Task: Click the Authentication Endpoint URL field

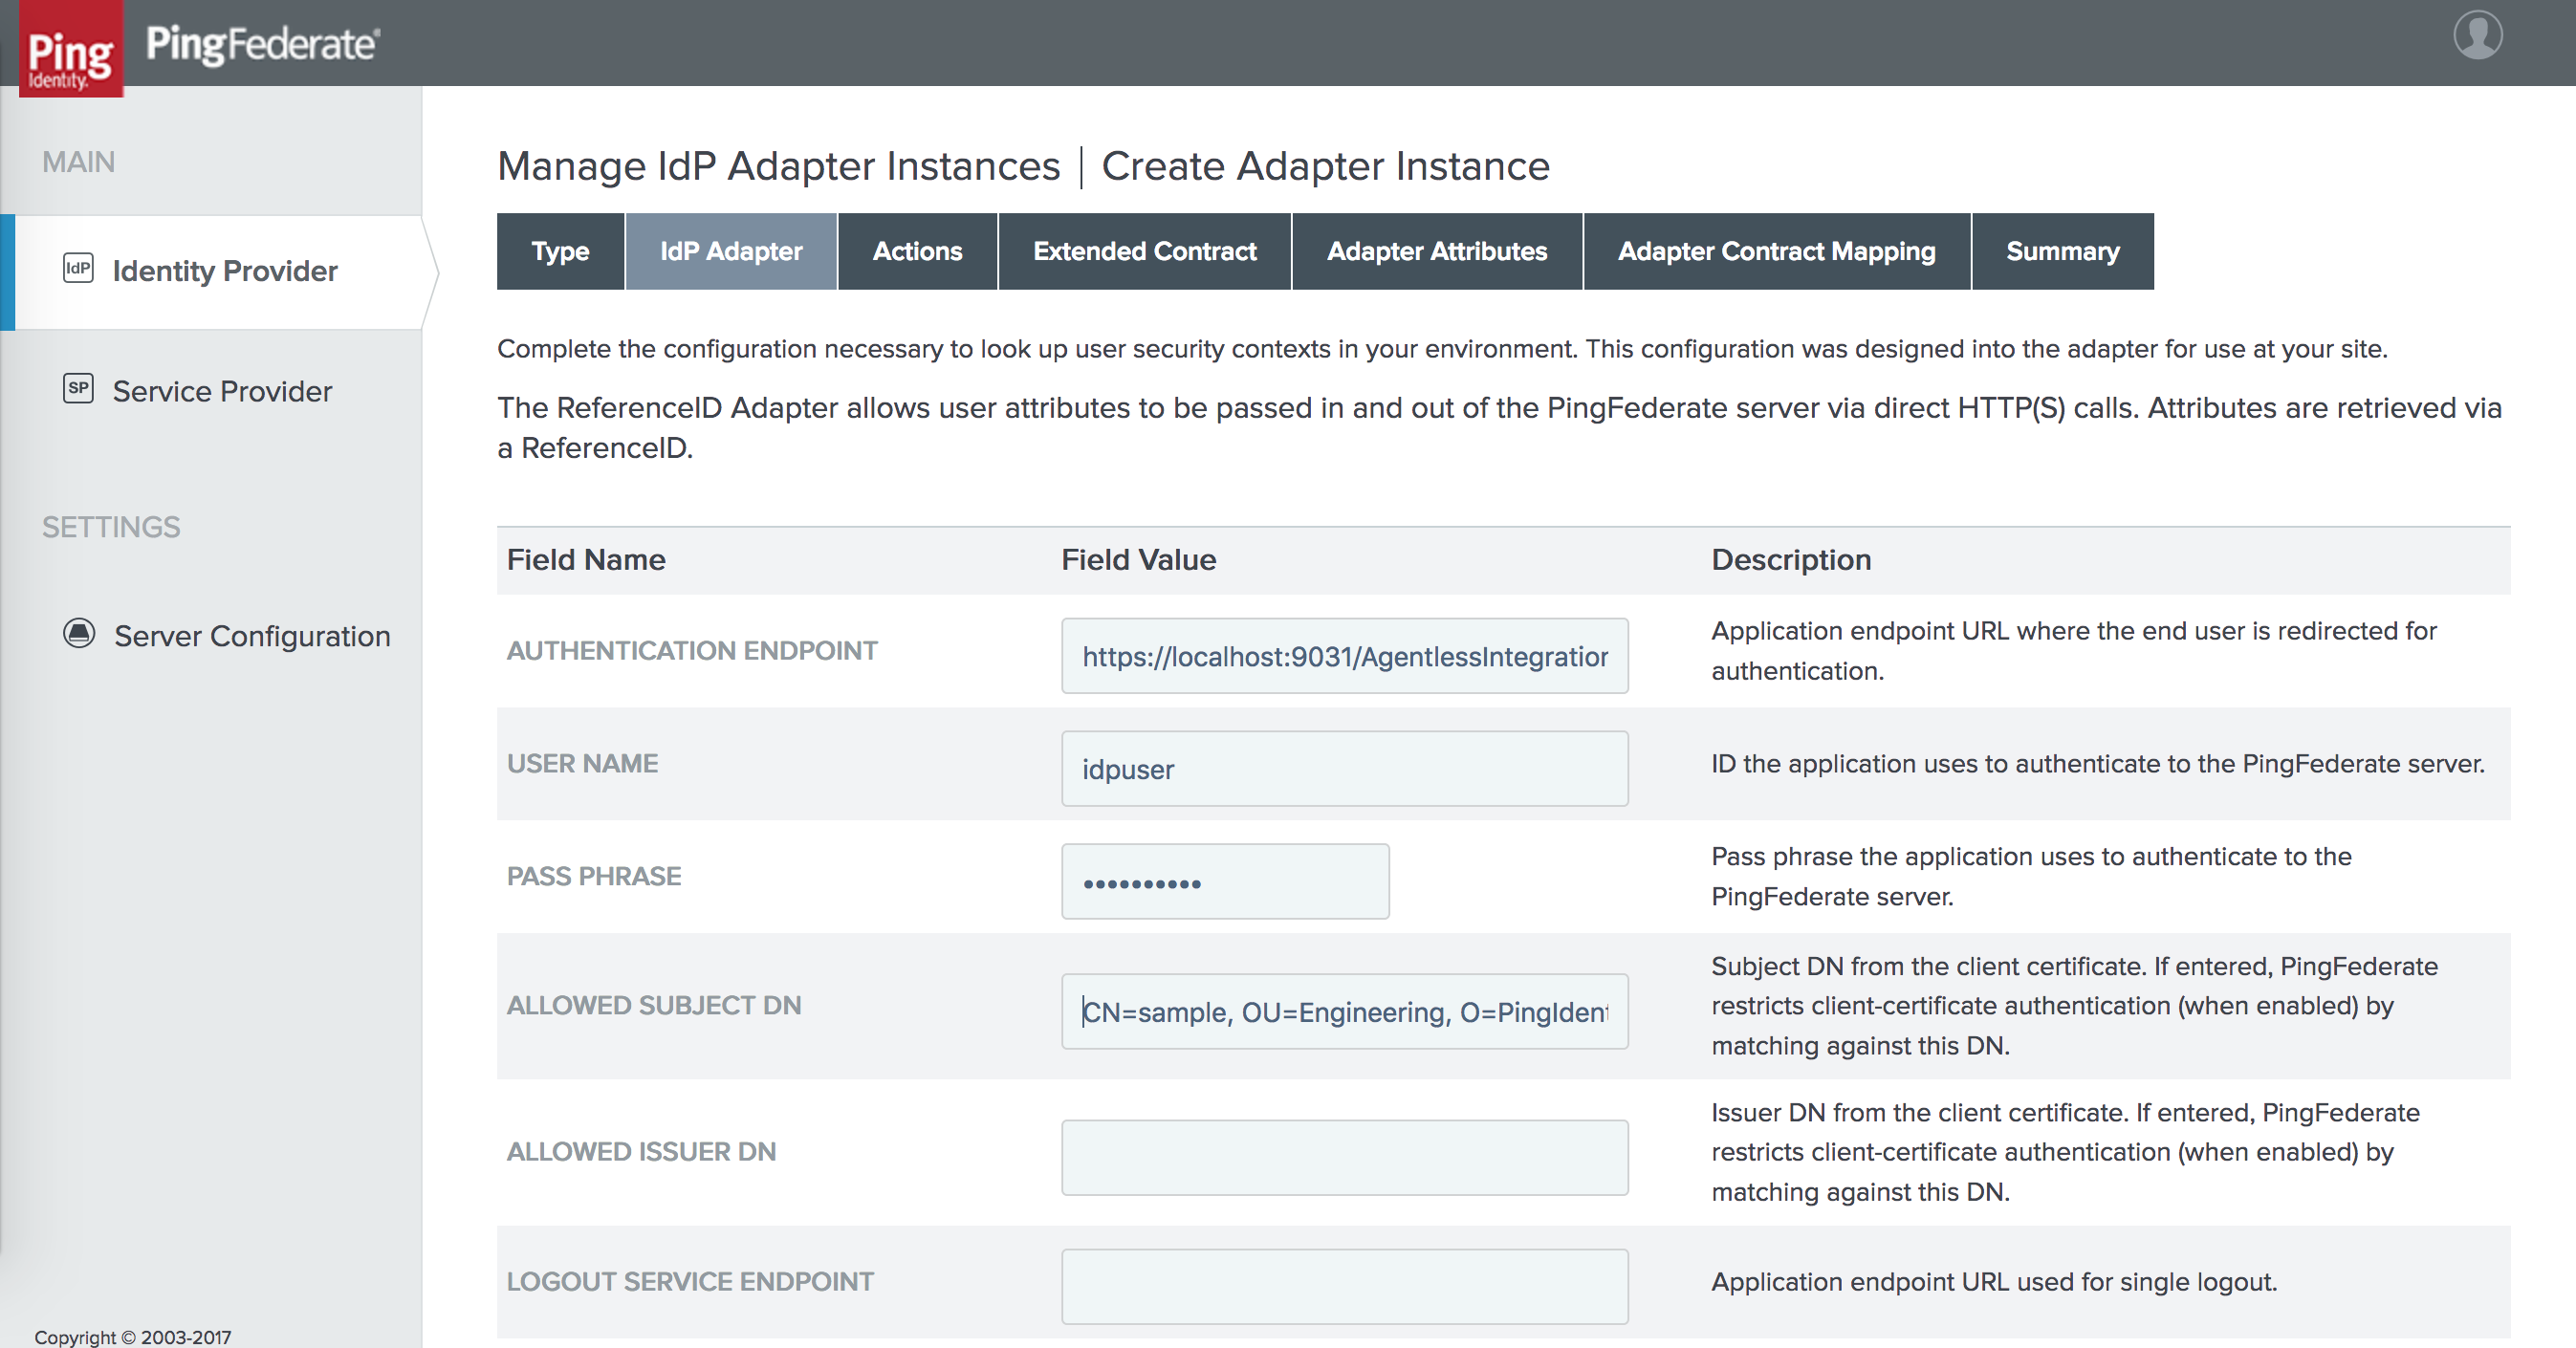Action: tap(1344, 656)
